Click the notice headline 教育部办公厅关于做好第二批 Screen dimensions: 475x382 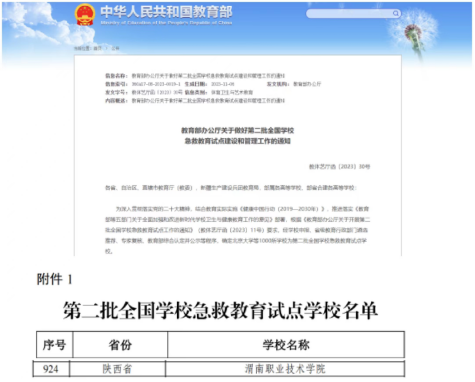(x=237, y=130)
